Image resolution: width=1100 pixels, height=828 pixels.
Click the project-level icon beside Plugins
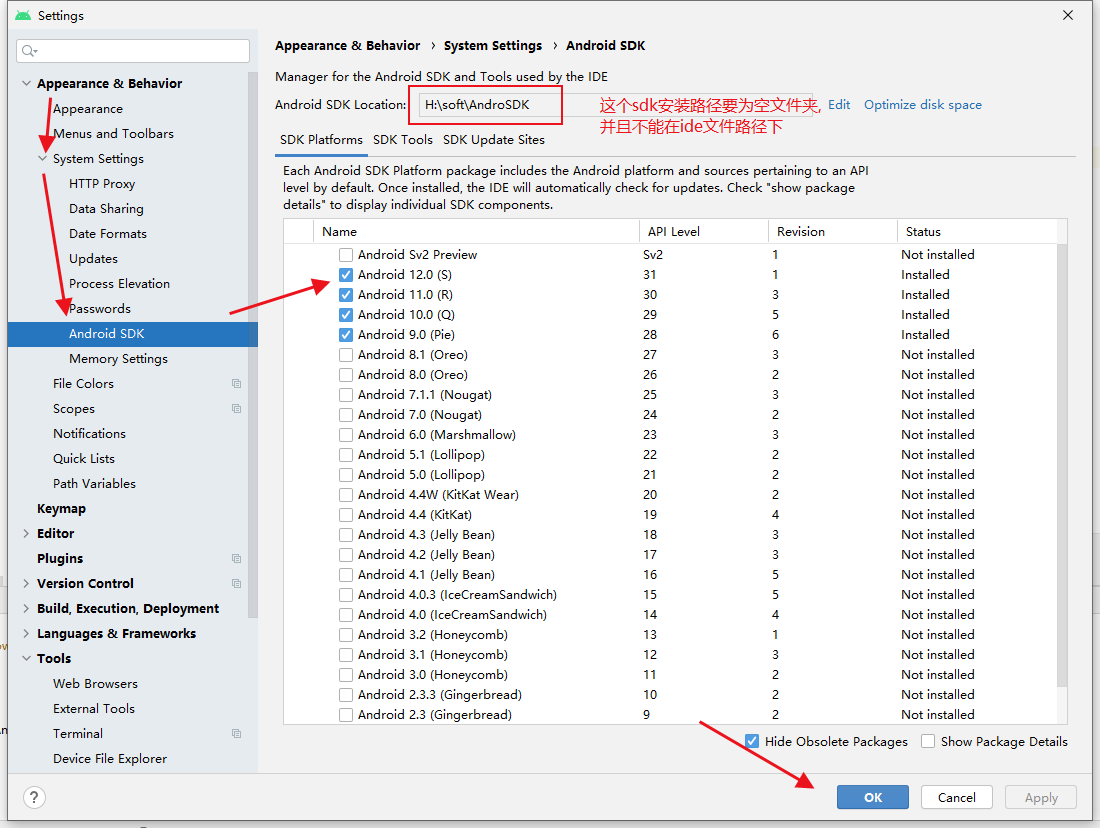236,559
